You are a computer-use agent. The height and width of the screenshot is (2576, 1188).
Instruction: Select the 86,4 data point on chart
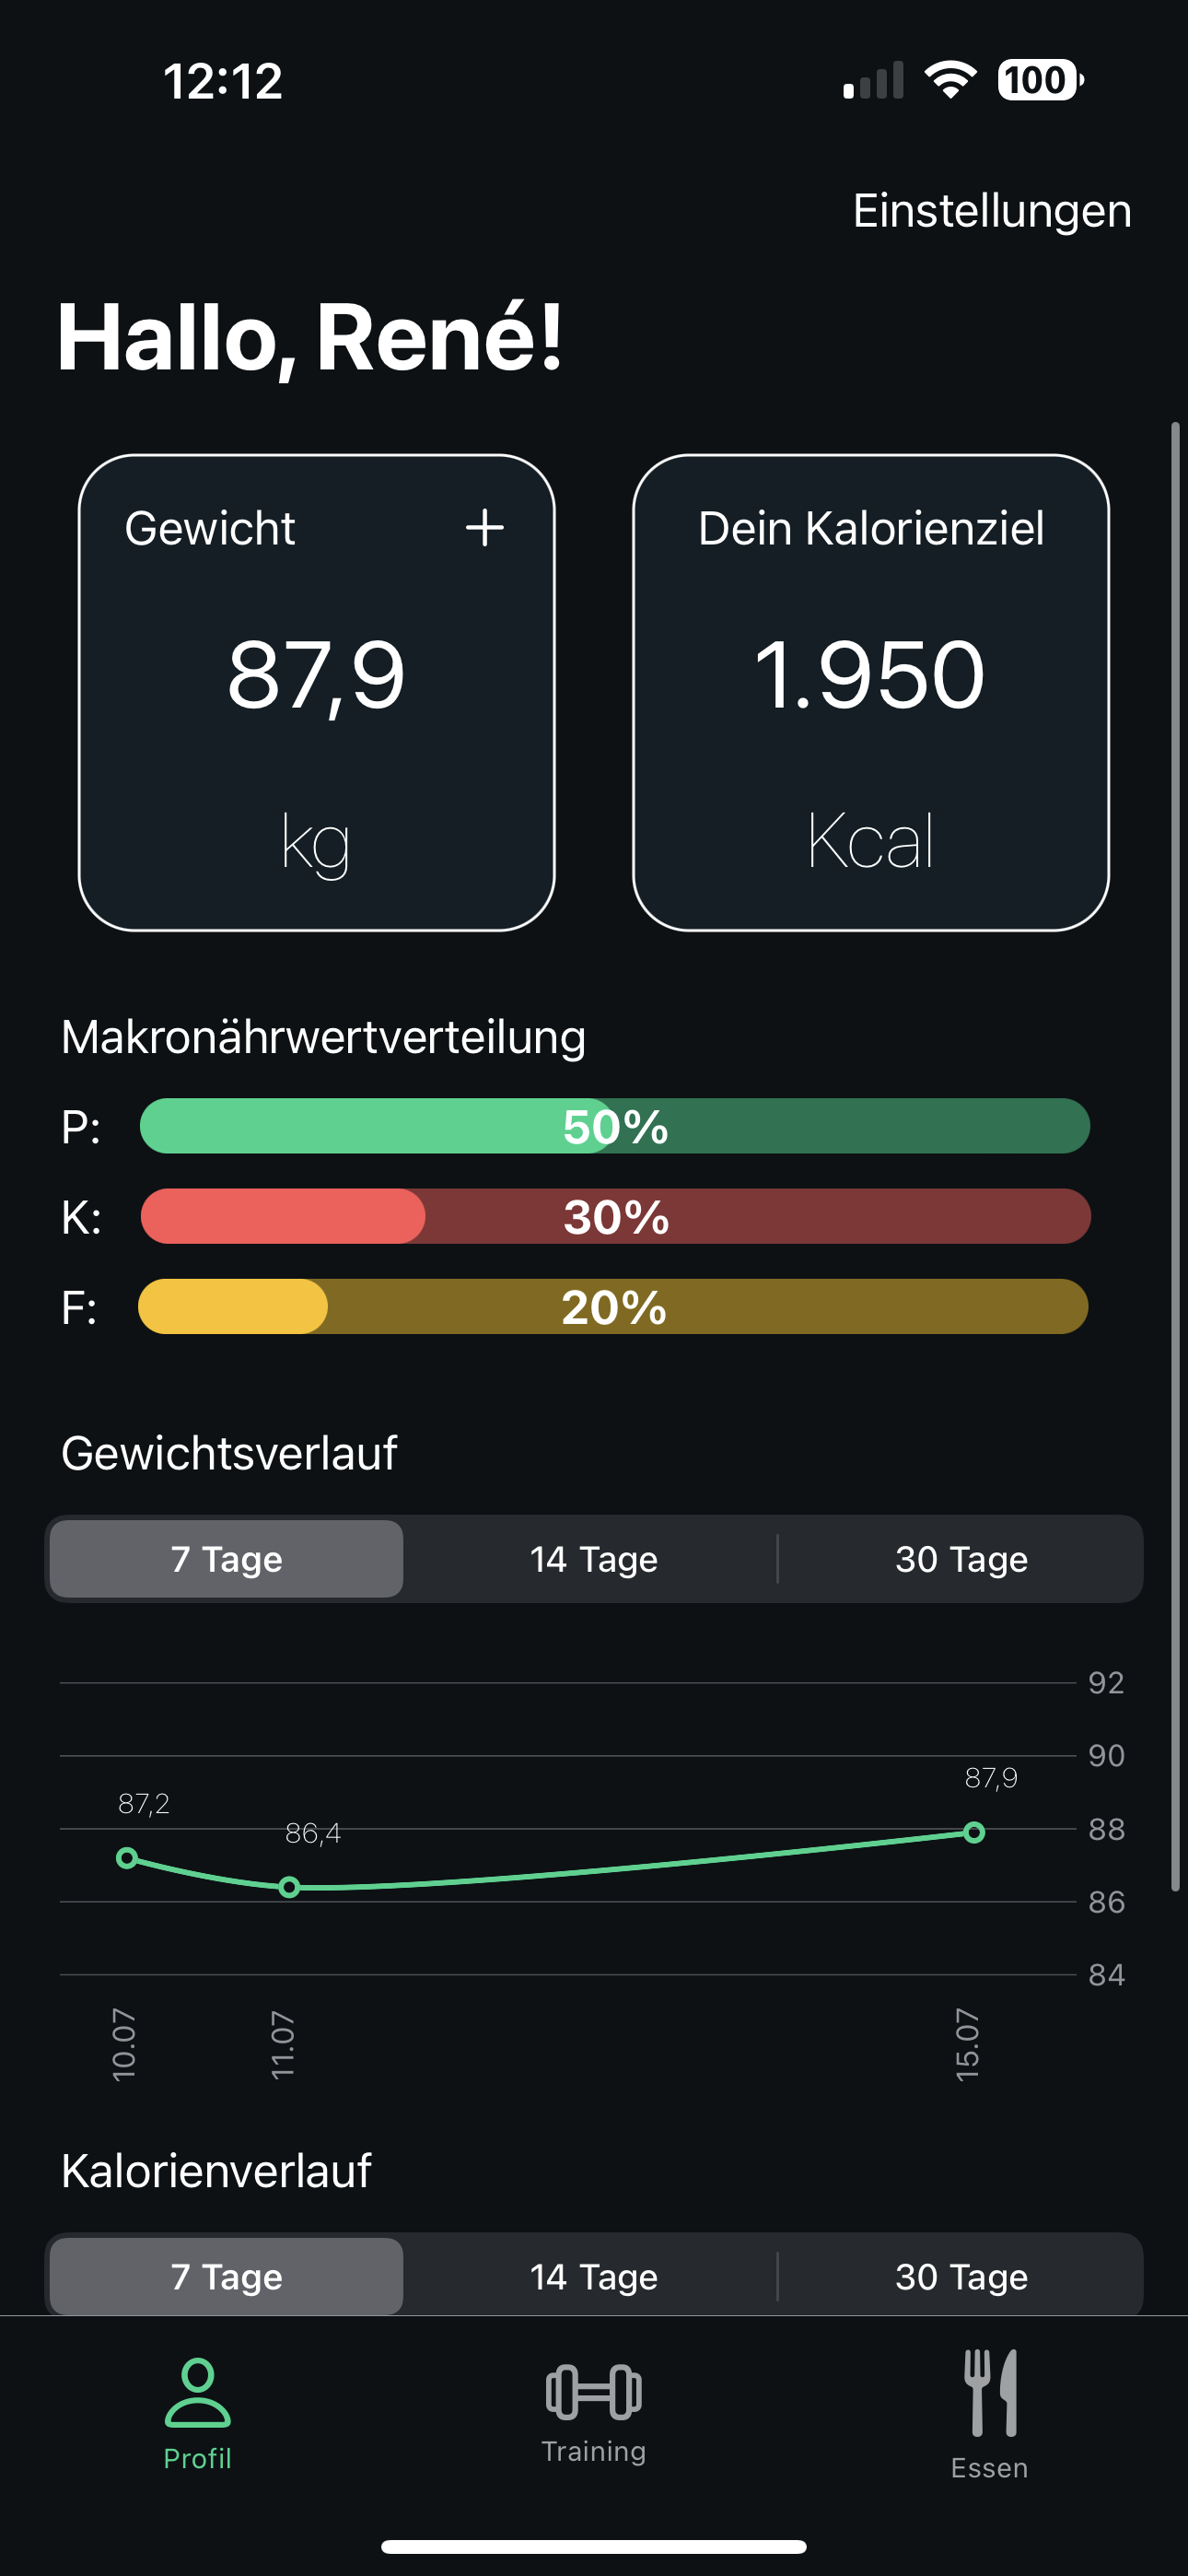(289, 1887)
